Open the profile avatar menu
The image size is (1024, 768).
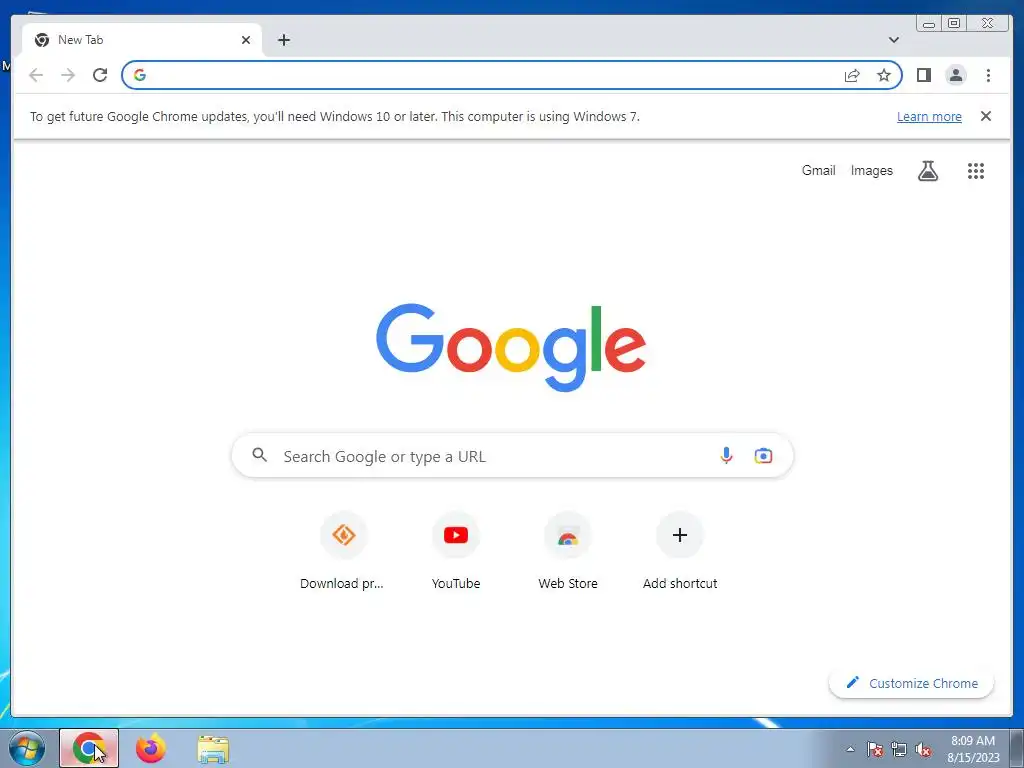[x=956, y=75]
